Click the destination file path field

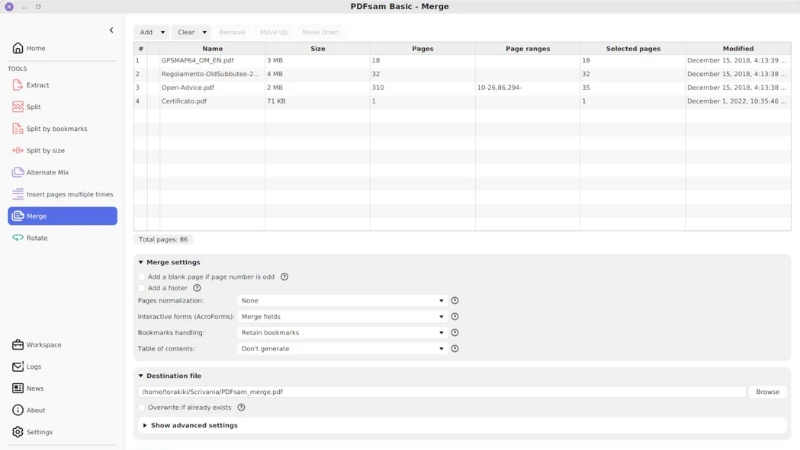coord(442,392)
